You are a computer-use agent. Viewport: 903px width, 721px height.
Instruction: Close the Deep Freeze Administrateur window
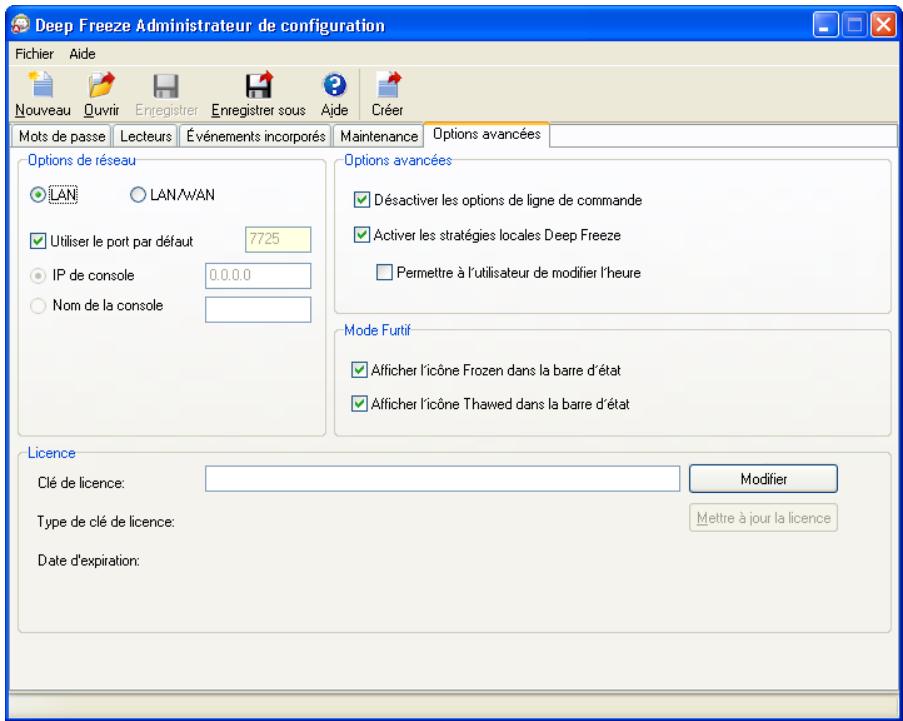pos(883,25)
